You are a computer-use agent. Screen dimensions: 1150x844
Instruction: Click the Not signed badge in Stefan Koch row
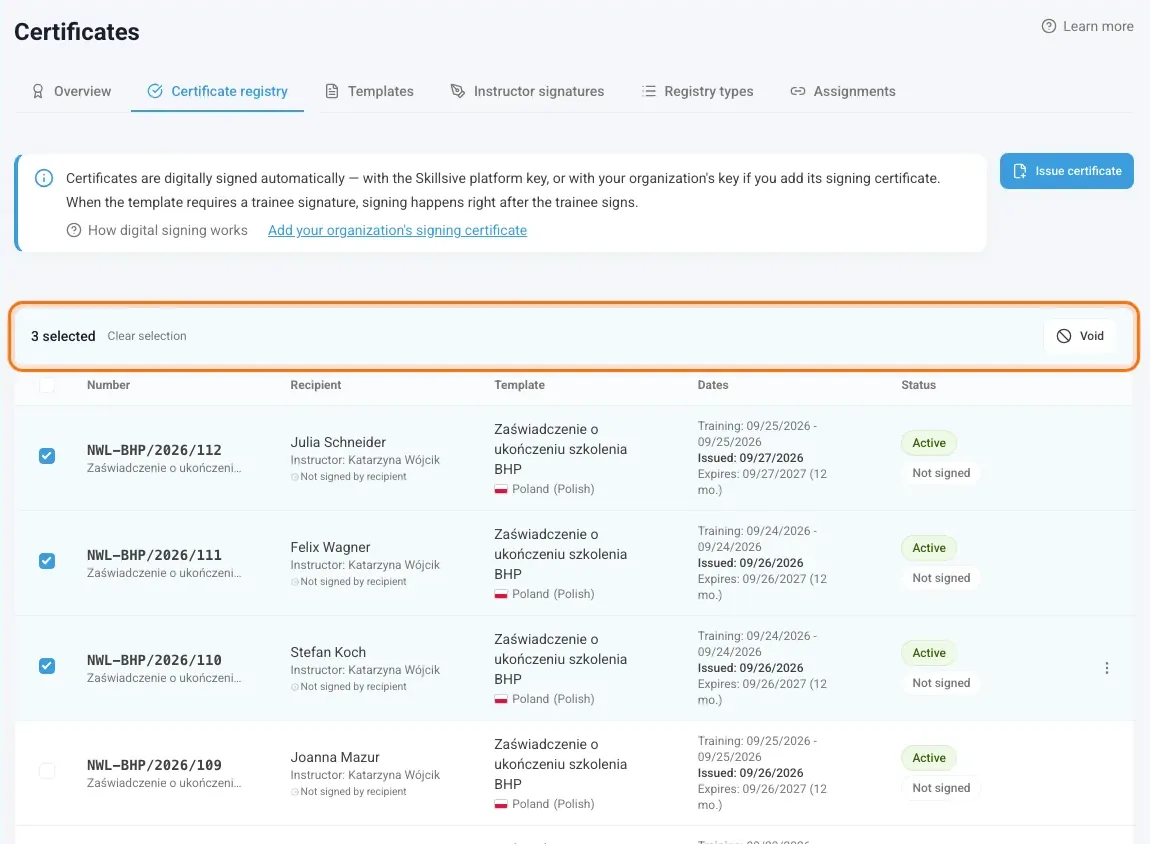941,683
